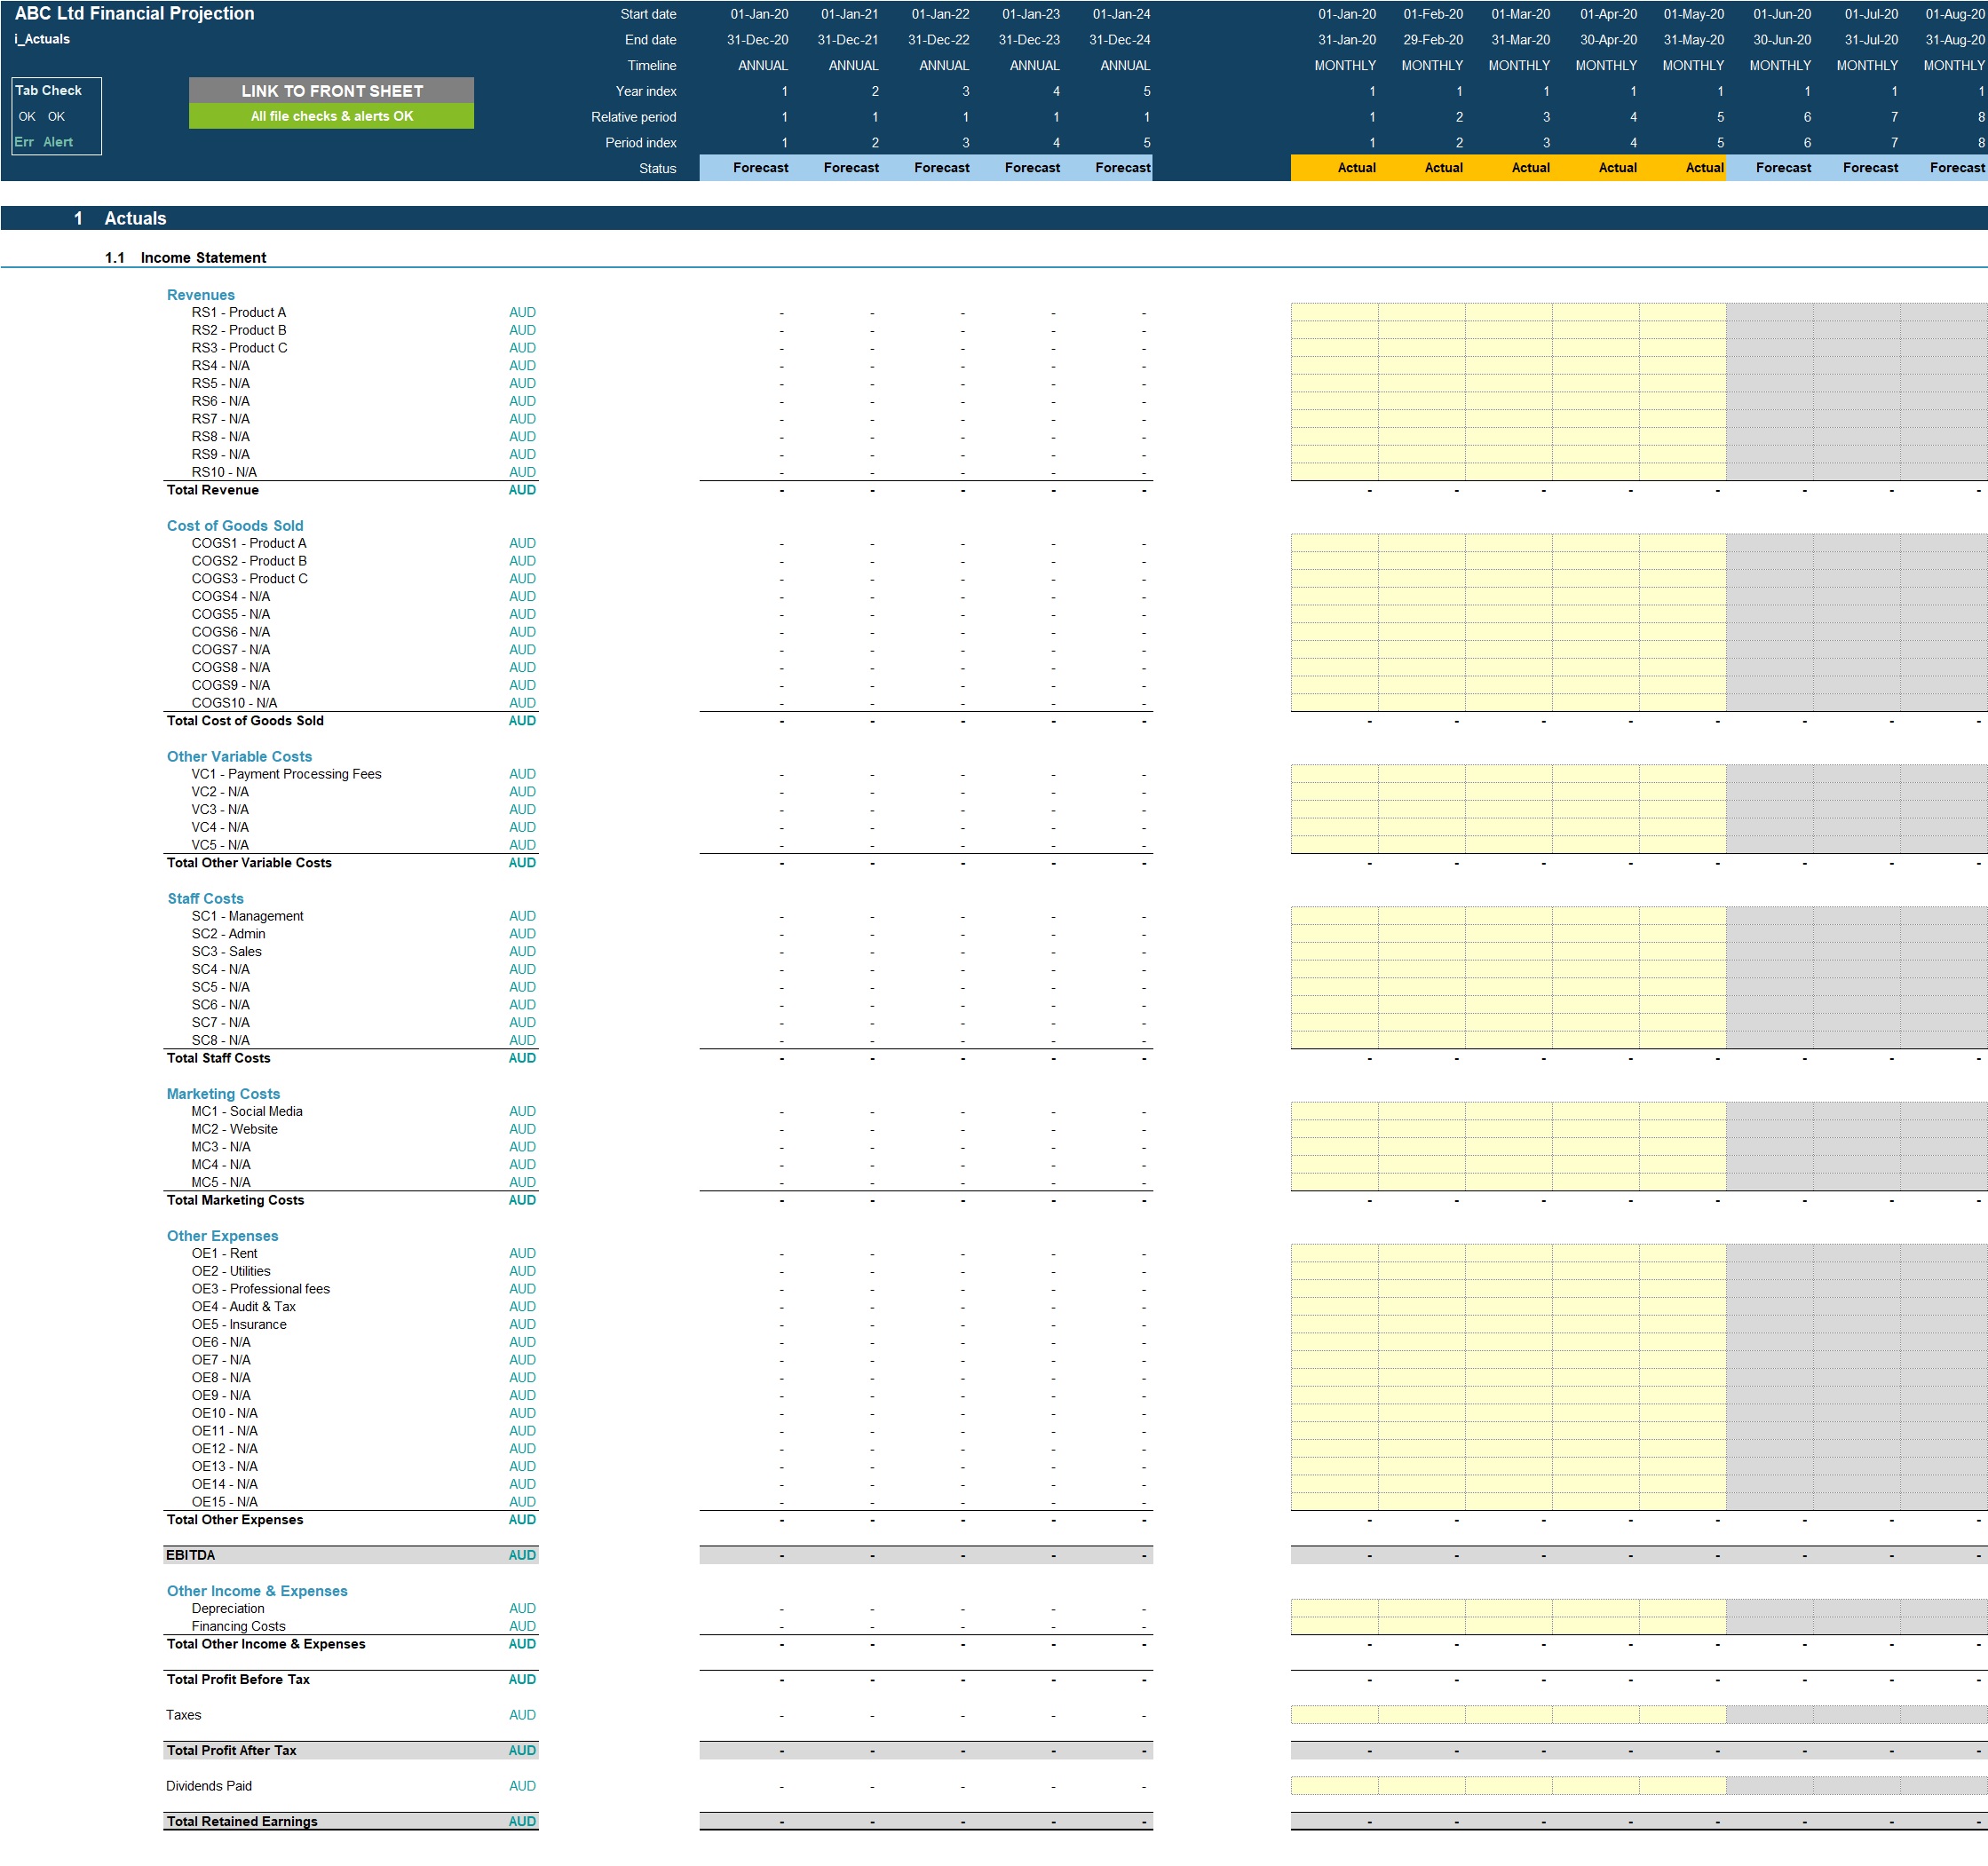Select the SC2 - Admin row label
Image resolution: width=1988 pixels, height=1866 pixels.
pos(228,934)
